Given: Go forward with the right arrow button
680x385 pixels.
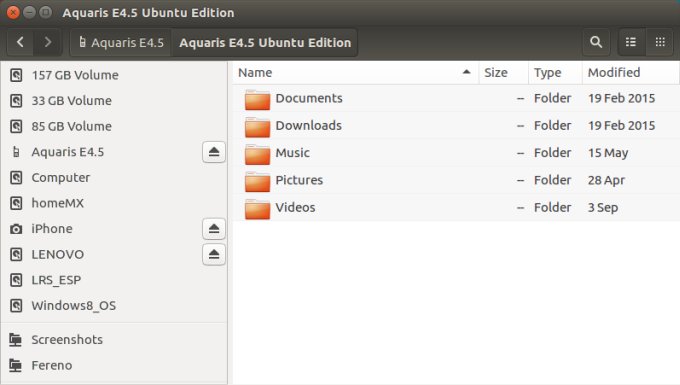Looking at the screenshot, I should click(x=48, y=42).
